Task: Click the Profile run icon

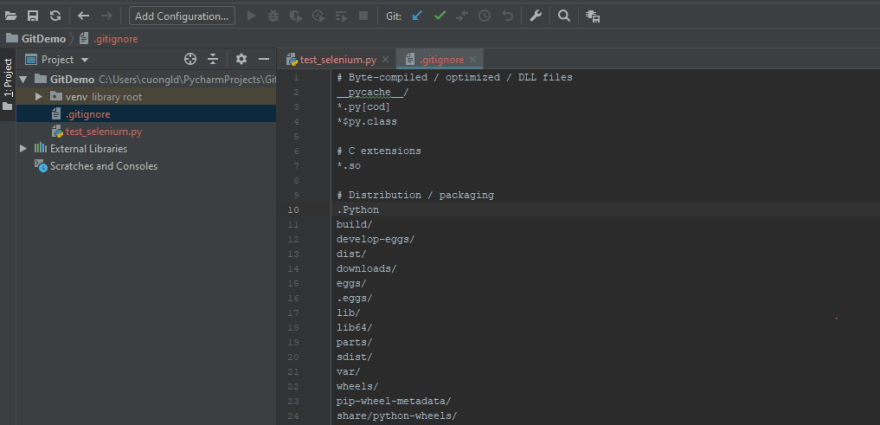Action: pyautogui.click(x=318, y=16)
